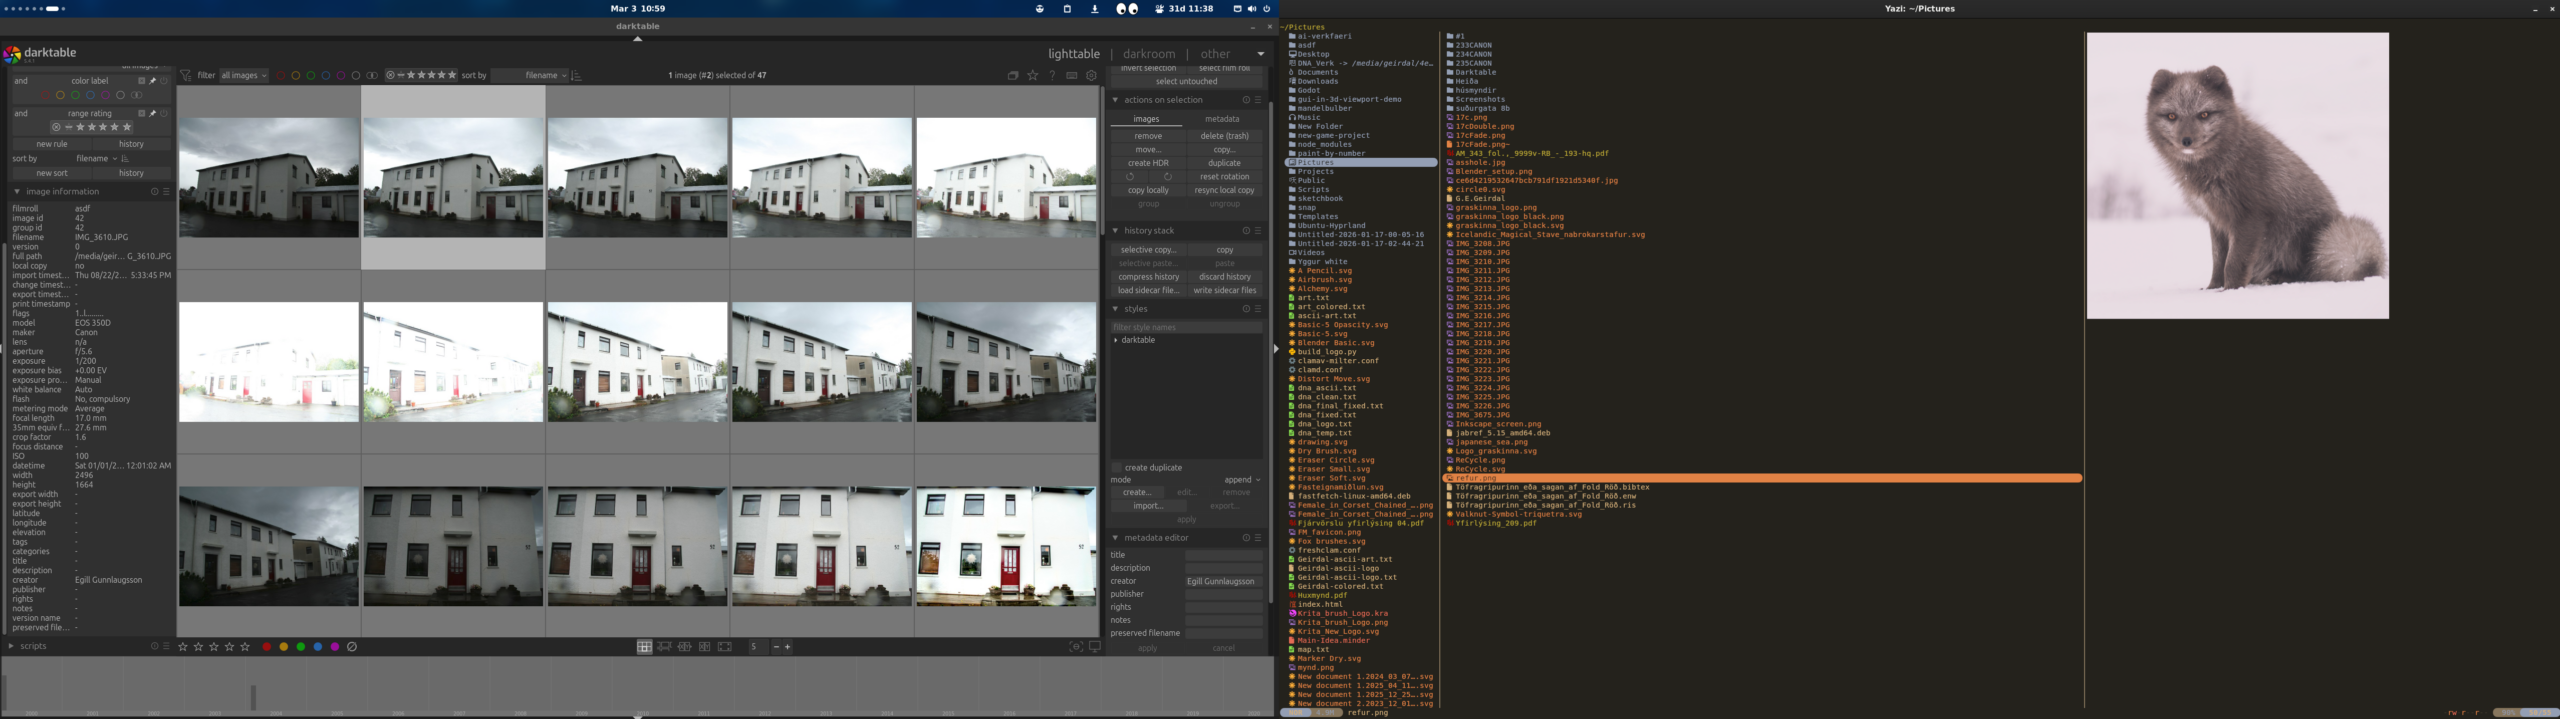This screenshot has height=719, width=2560.
Task: Open the all images filter dropdown
Action: point(244,75)
